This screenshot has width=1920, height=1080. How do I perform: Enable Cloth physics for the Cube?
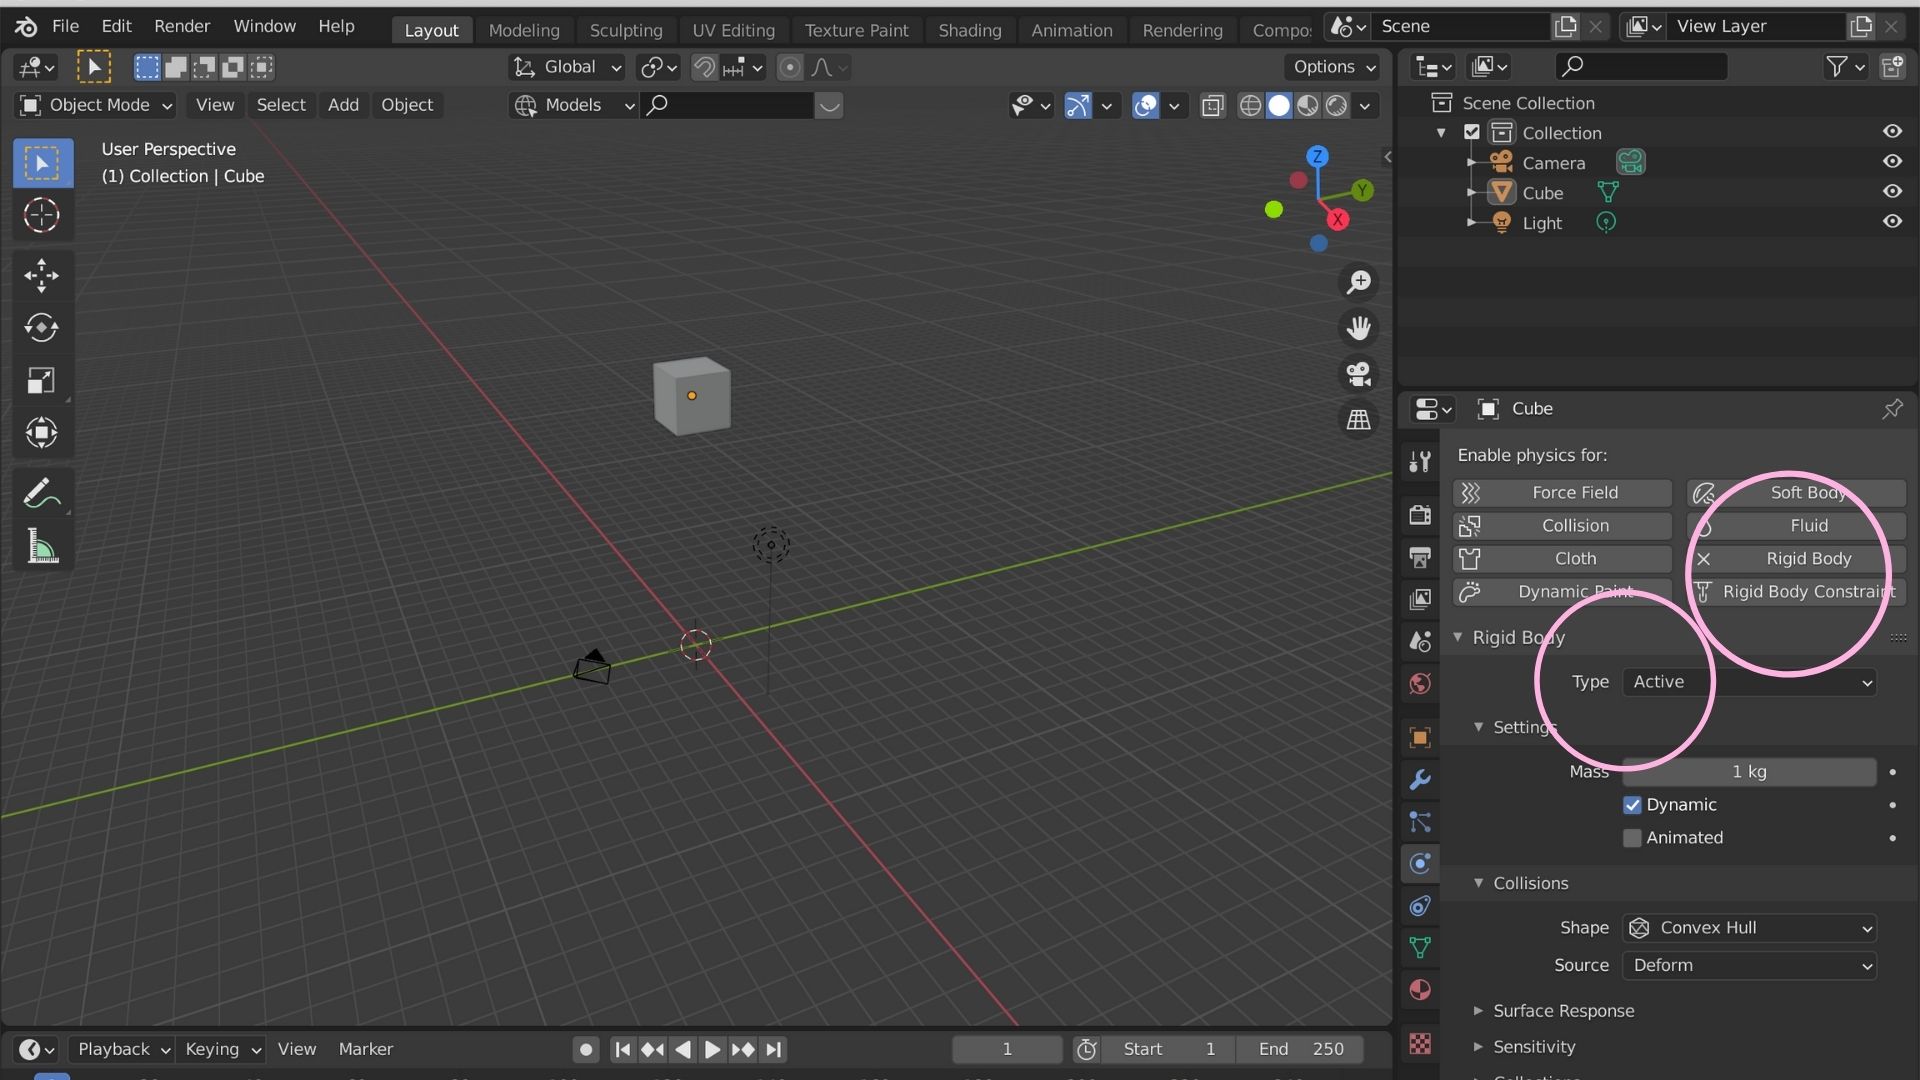pos(1561,558)
